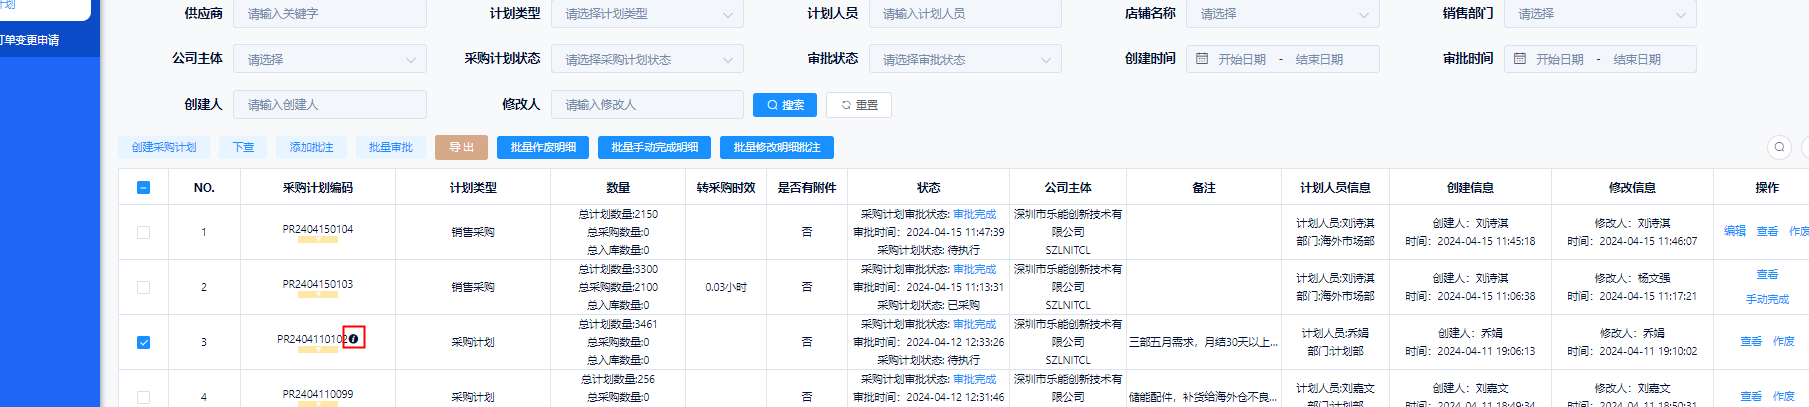Click the round search icon above the table
1809x407 pixels.
coord(1779,147)
